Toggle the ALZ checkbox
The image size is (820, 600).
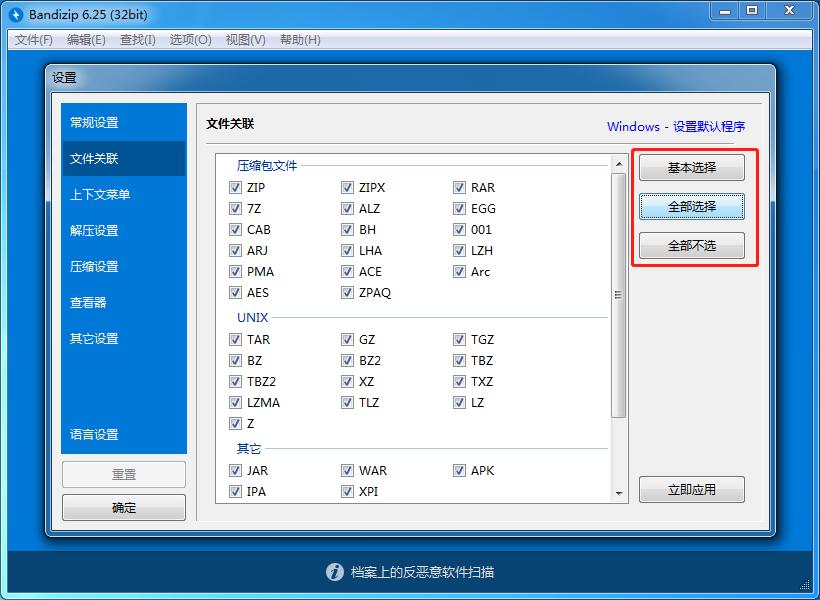[x=347, y=208]
